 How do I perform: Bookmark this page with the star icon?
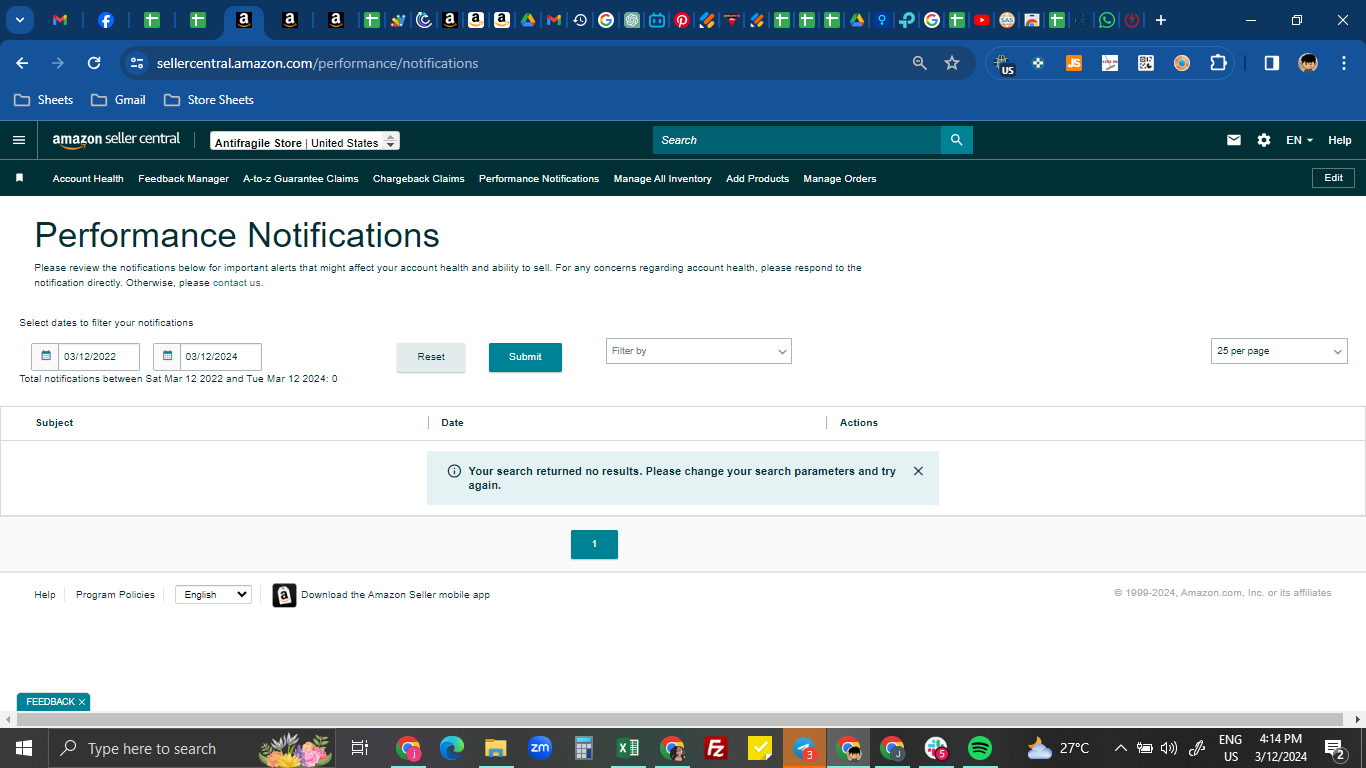click(x=952, y=63)
